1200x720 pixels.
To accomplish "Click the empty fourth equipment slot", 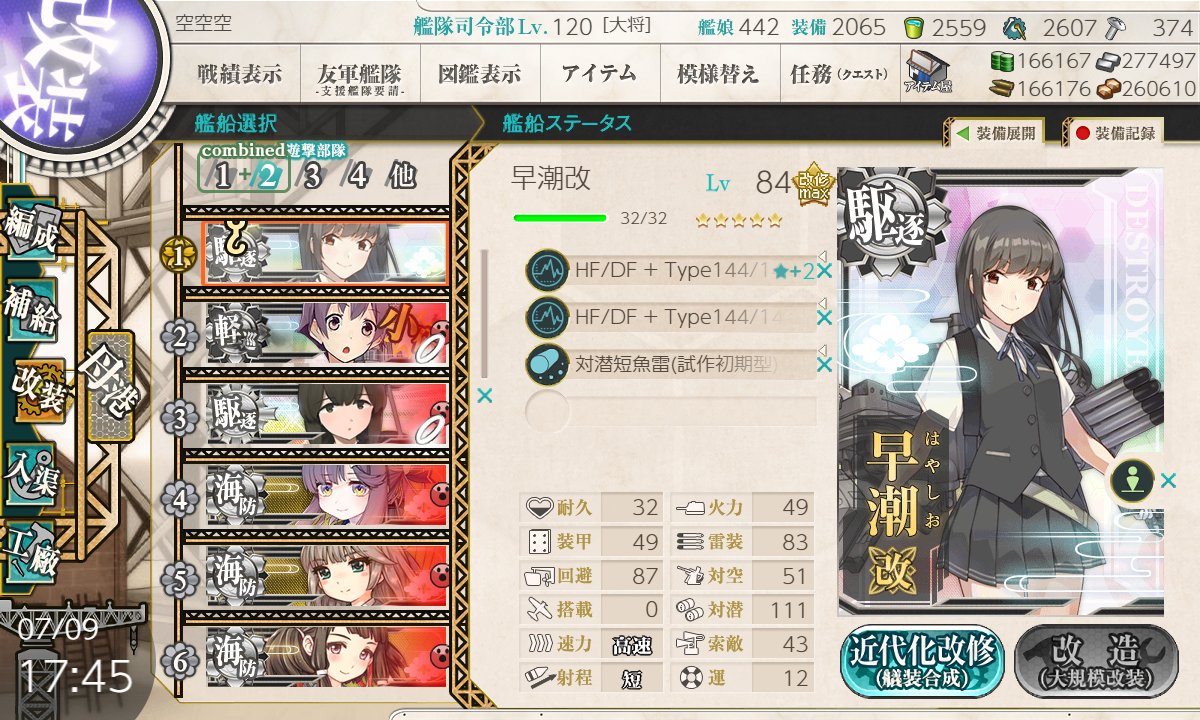I will 671,410.
